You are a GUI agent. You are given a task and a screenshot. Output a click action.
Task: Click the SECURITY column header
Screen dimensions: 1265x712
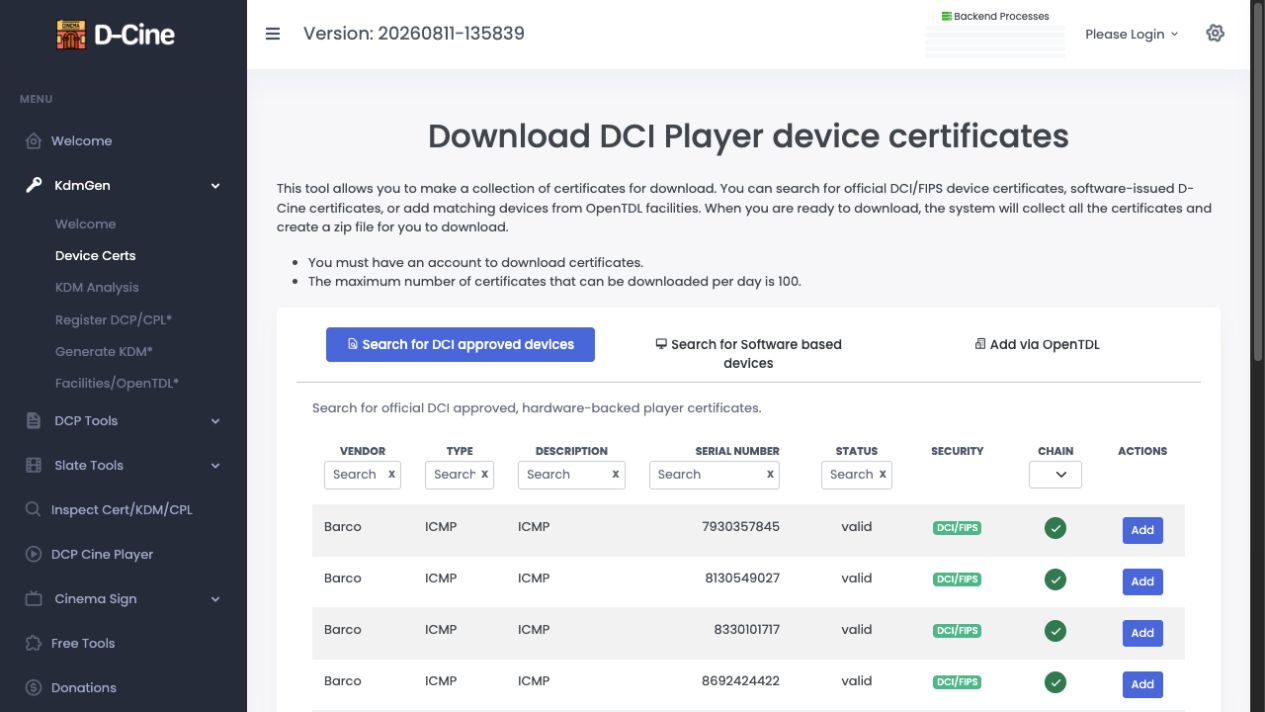click(957, 451)
